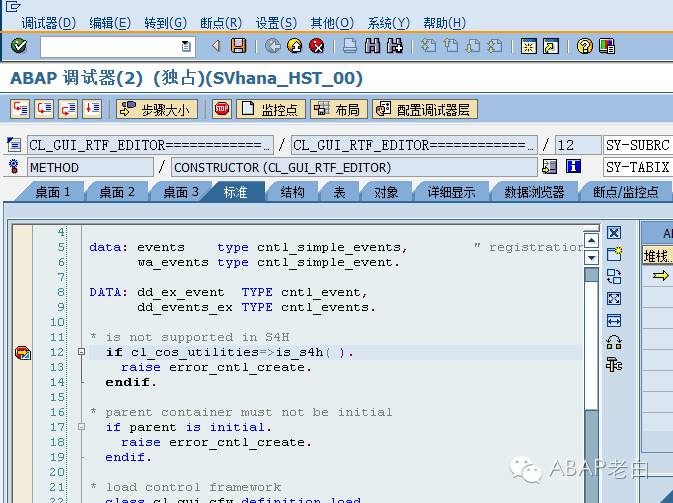
Task: Click the 步骤大小 step size button
Action: [x=157, y=109]
